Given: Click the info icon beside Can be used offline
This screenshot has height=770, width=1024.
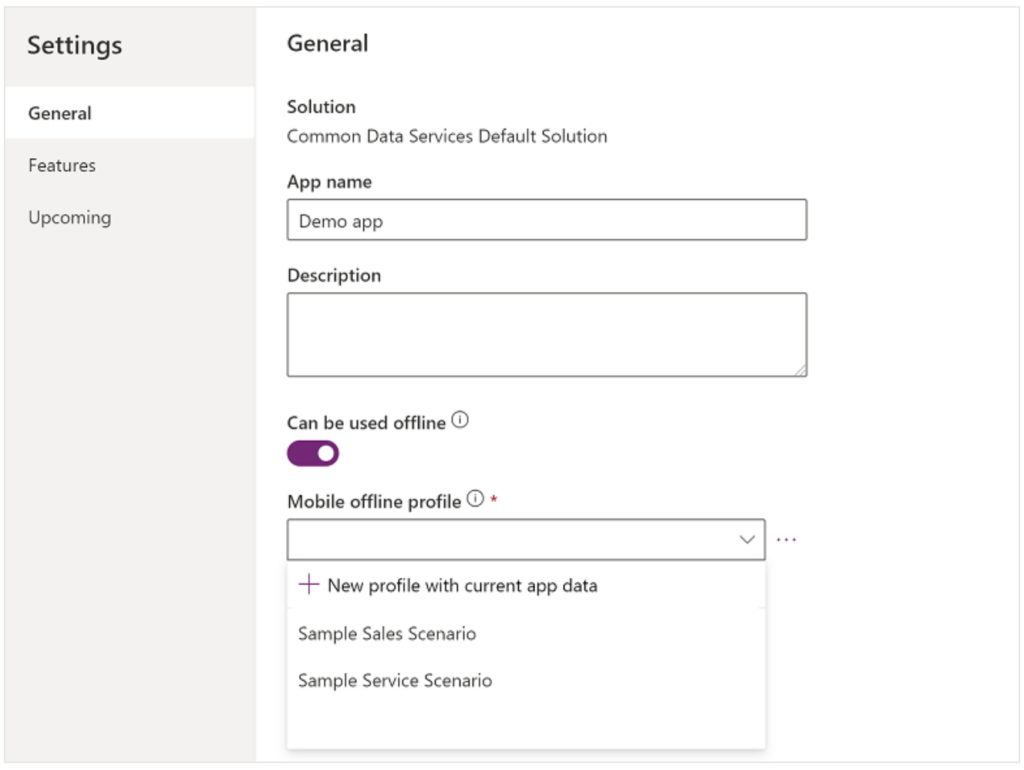Looking at the screenshot, I should (460, 421).
